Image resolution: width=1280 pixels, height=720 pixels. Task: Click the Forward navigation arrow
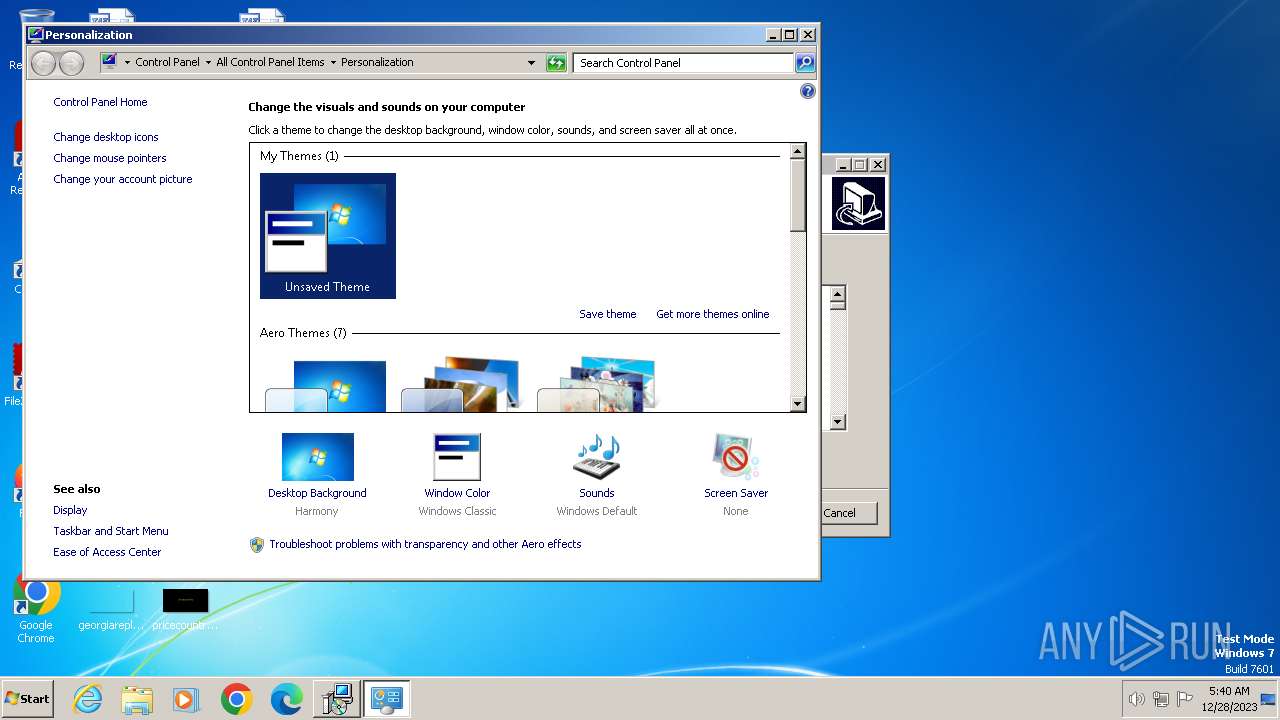[x=71, y=63]
